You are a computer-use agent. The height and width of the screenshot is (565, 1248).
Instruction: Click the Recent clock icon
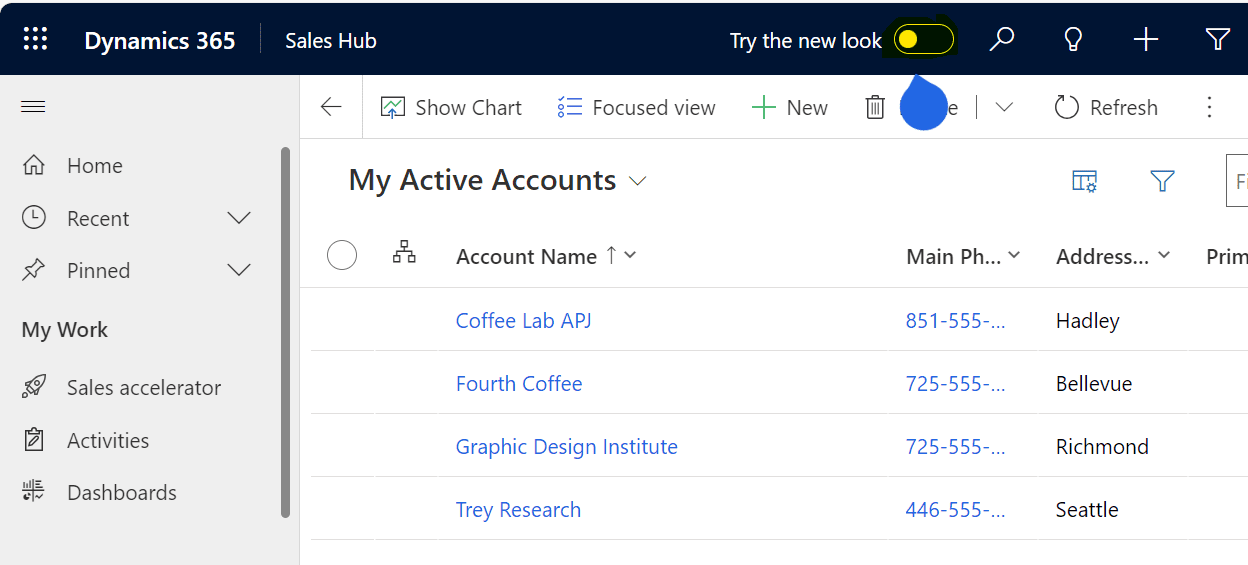click(34, 217)
